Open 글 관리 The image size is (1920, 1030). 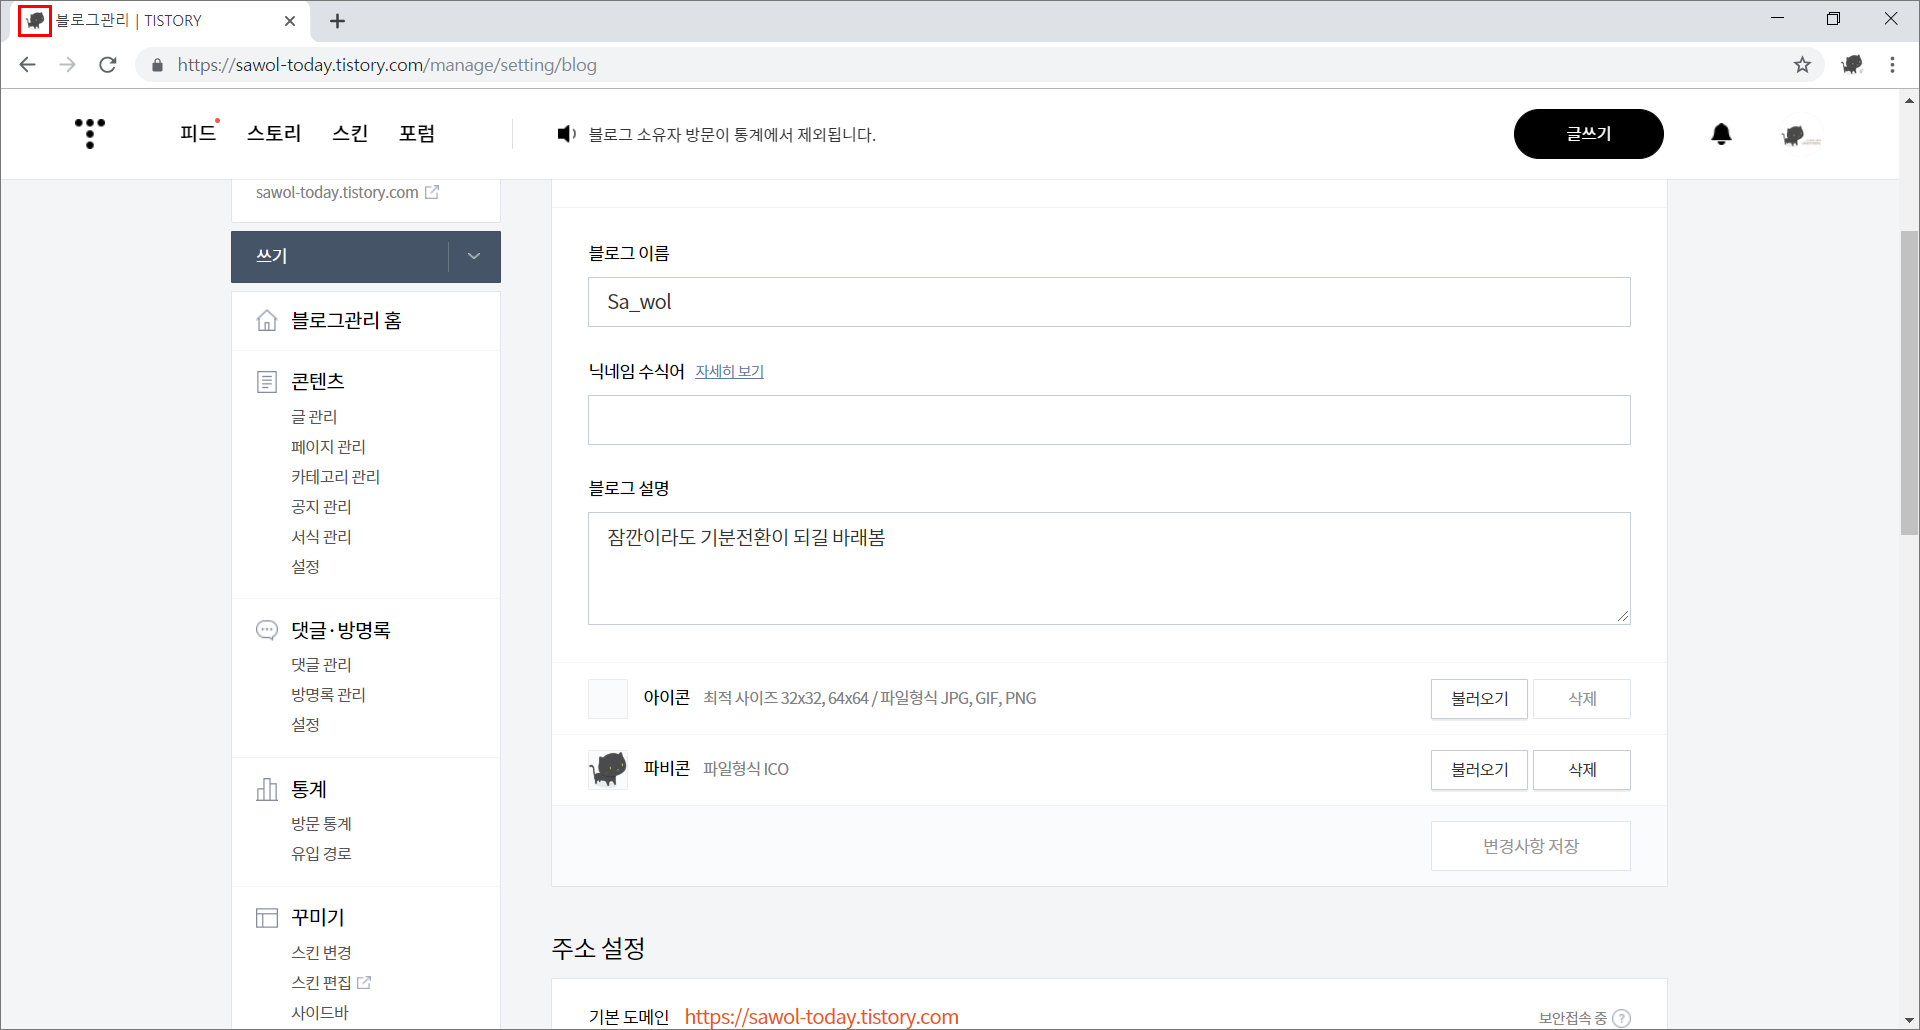coord(314,417)
